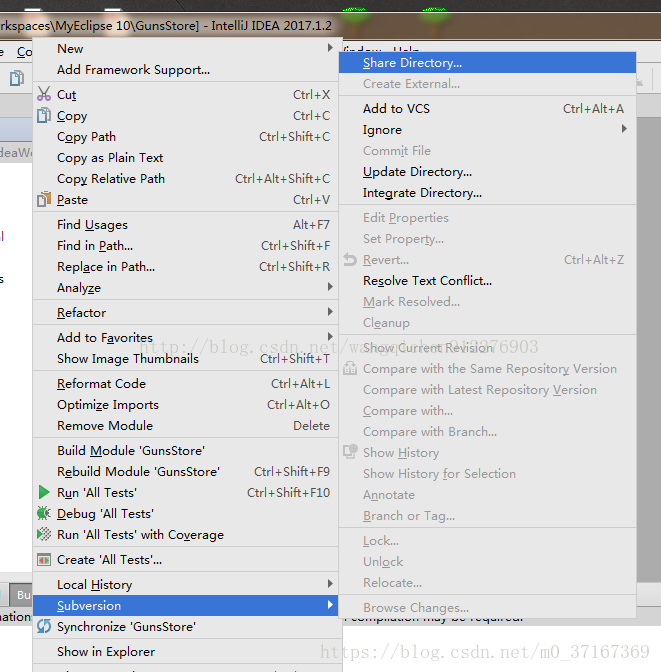Click Relocate... entry
This screenshot has width=661, height=672.
click(x=487, y=582)
